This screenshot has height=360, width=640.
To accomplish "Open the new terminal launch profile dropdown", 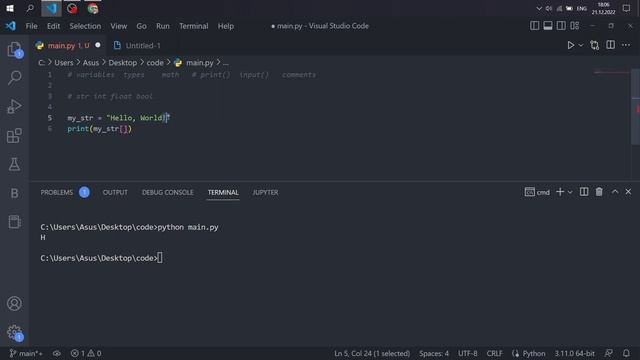I will click(x=570, y=192).
